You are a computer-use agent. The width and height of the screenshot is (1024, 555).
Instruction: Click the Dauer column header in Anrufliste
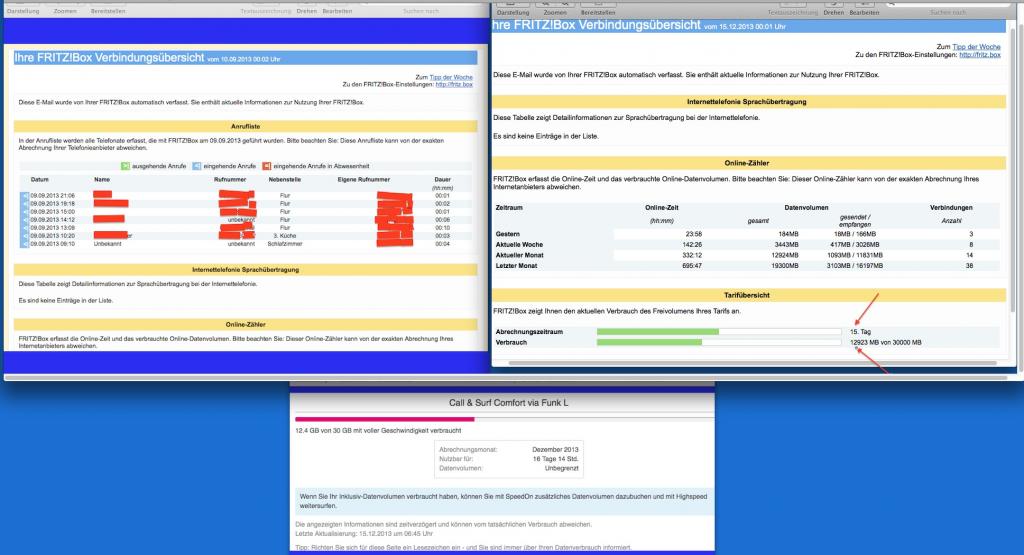(x=442, y=179)
